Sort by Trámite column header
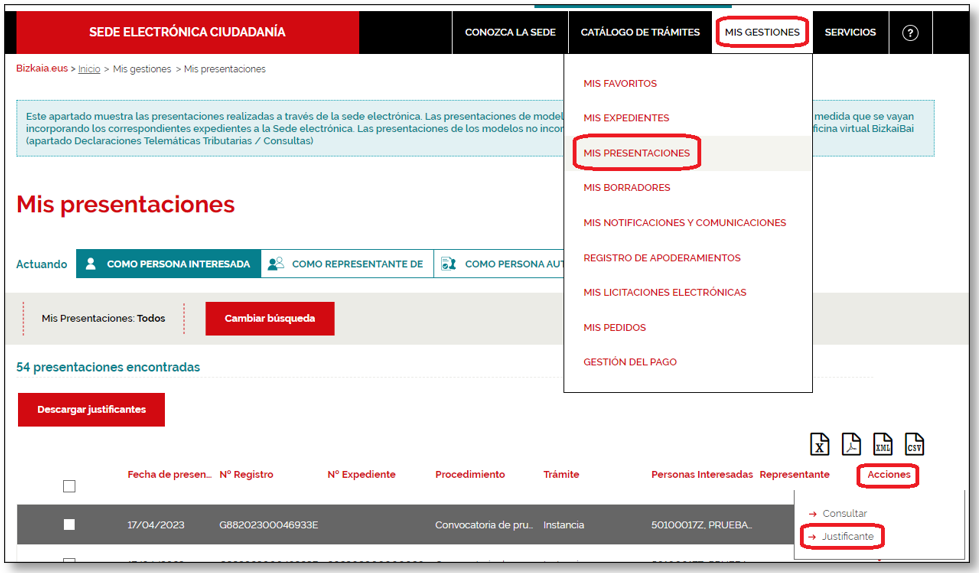Screen dimensions: 979x573 tap(561, 474)
